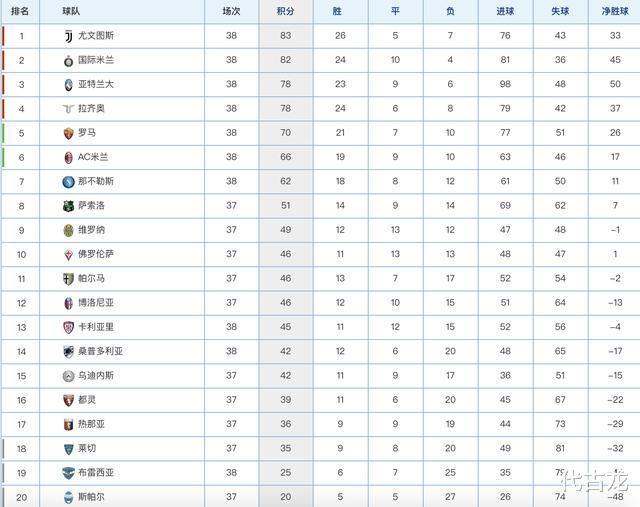Image resolution: width=640 pixels, height=507 pixels.
Task: Open the 博洛尼亚 team name link
Action: coord(96,302)
